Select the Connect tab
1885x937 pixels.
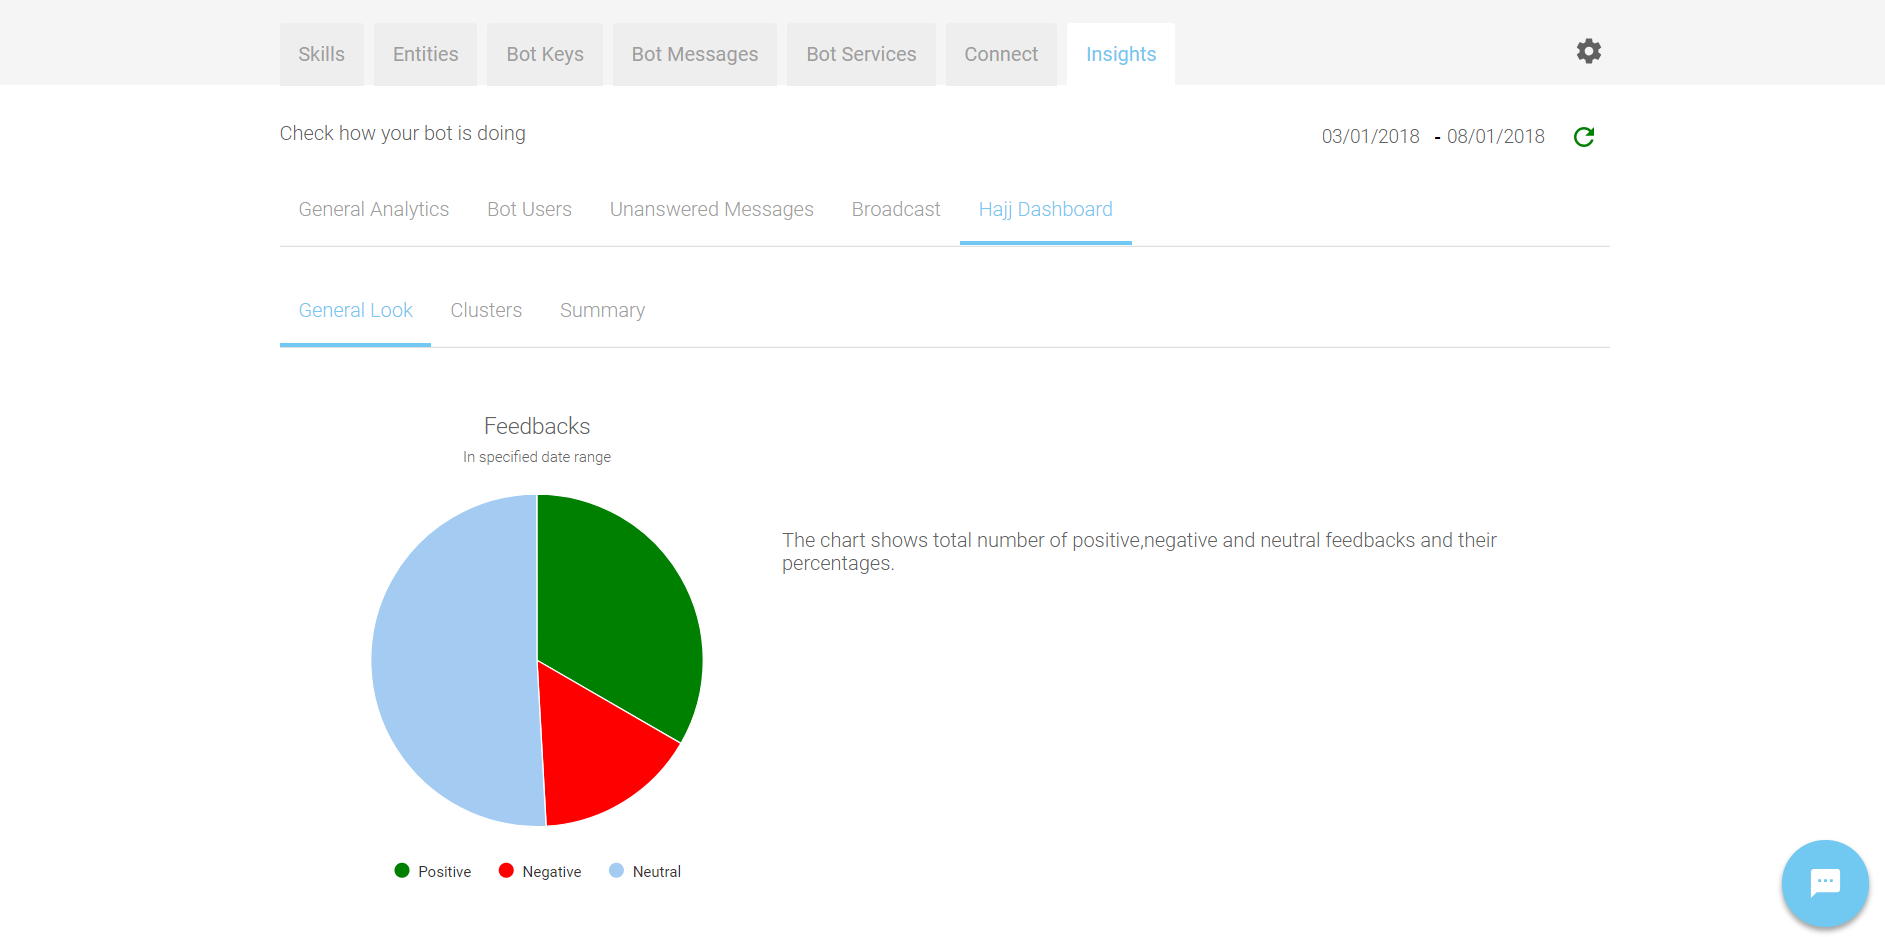1001,54
